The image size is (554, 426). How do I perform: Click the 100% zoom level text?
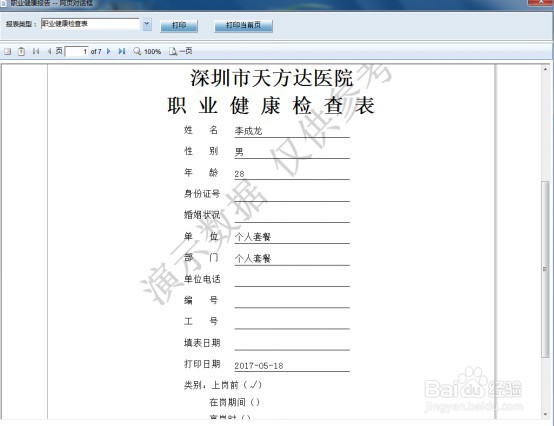point(152,52)
